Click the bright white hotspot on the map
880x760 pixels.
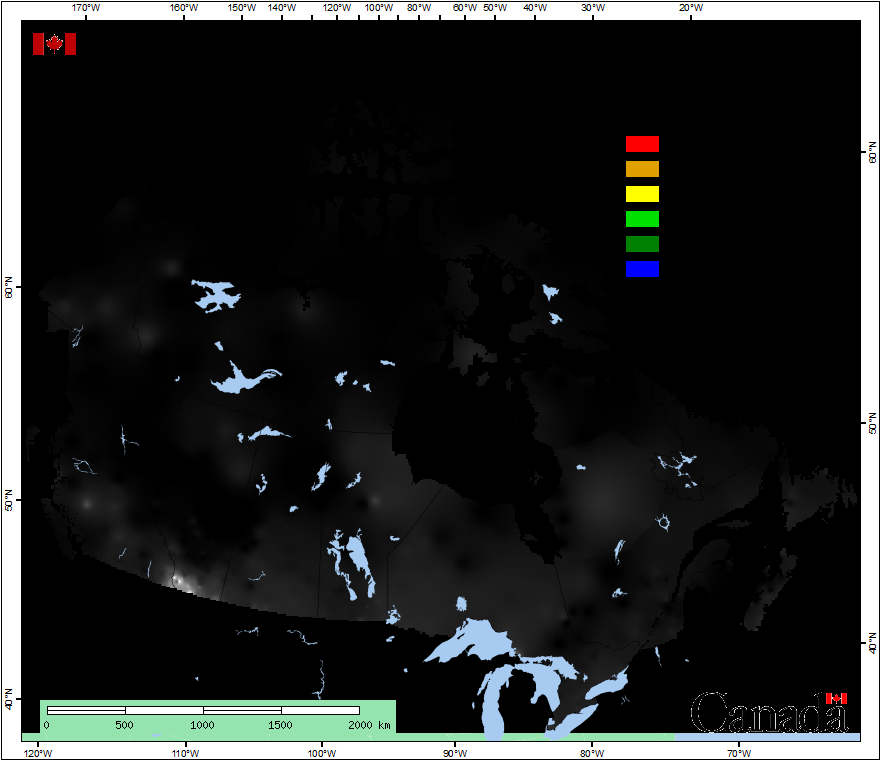coord(178,580)
